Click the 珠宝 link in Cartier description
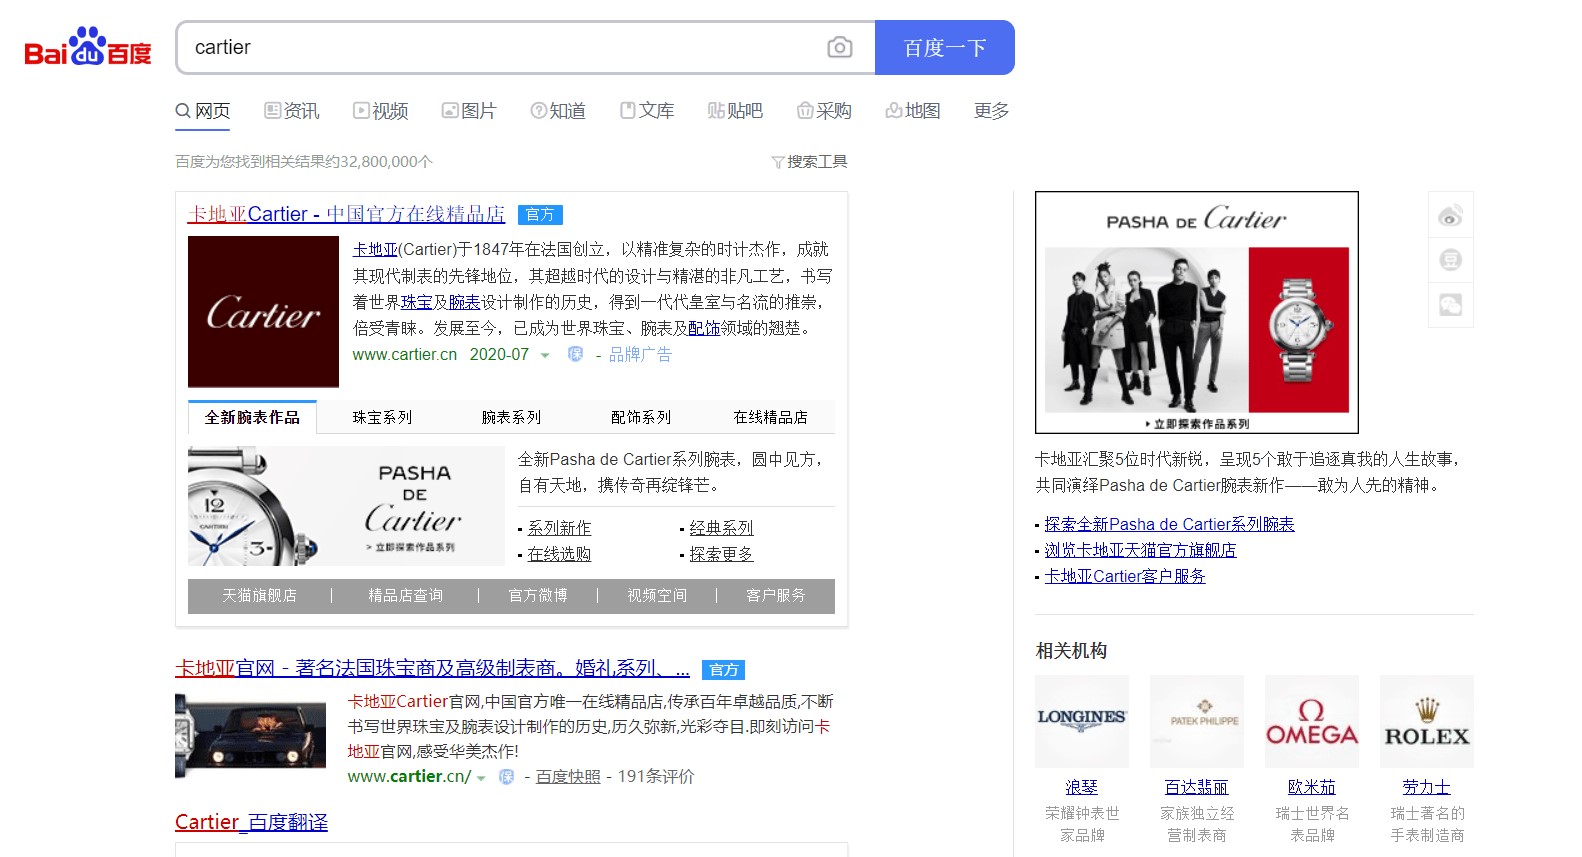Screen dimensions: 1582x857 pyautogui.click(x=417, y=302)
